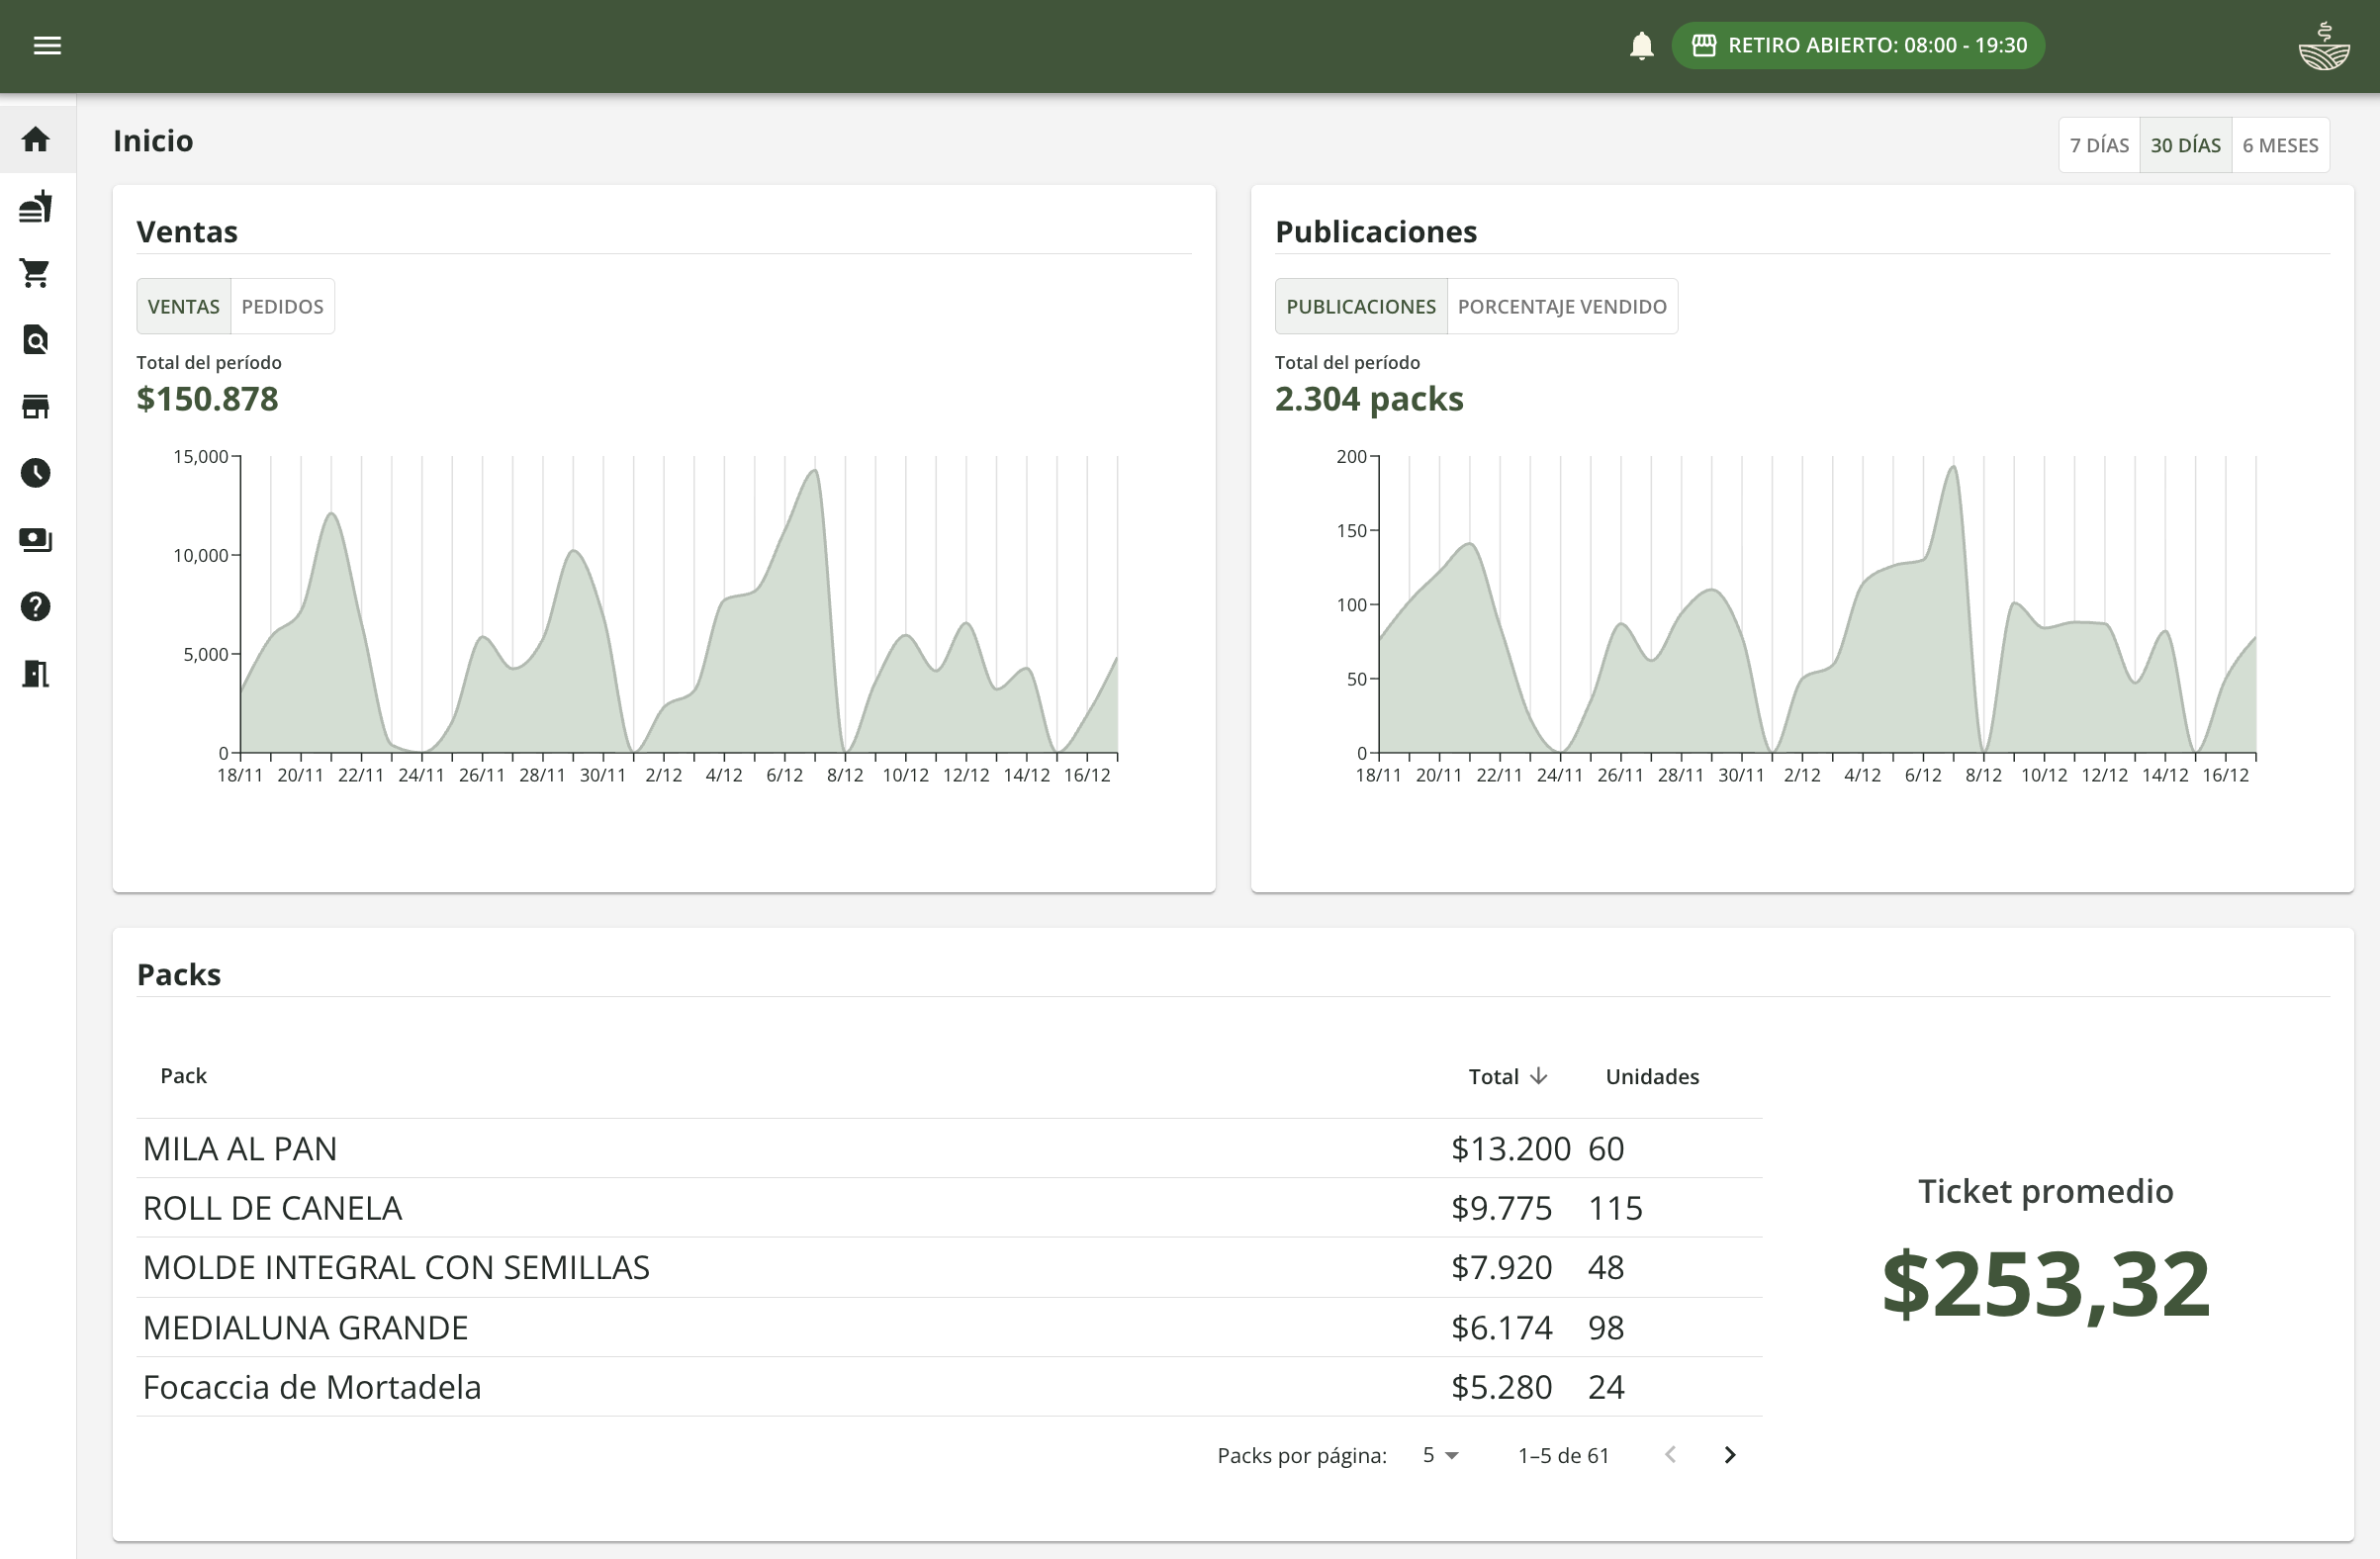Select the 7 DÍAS period toggle
The width and height of the screenshot is (2380, 1559).
coord(2098,145)
